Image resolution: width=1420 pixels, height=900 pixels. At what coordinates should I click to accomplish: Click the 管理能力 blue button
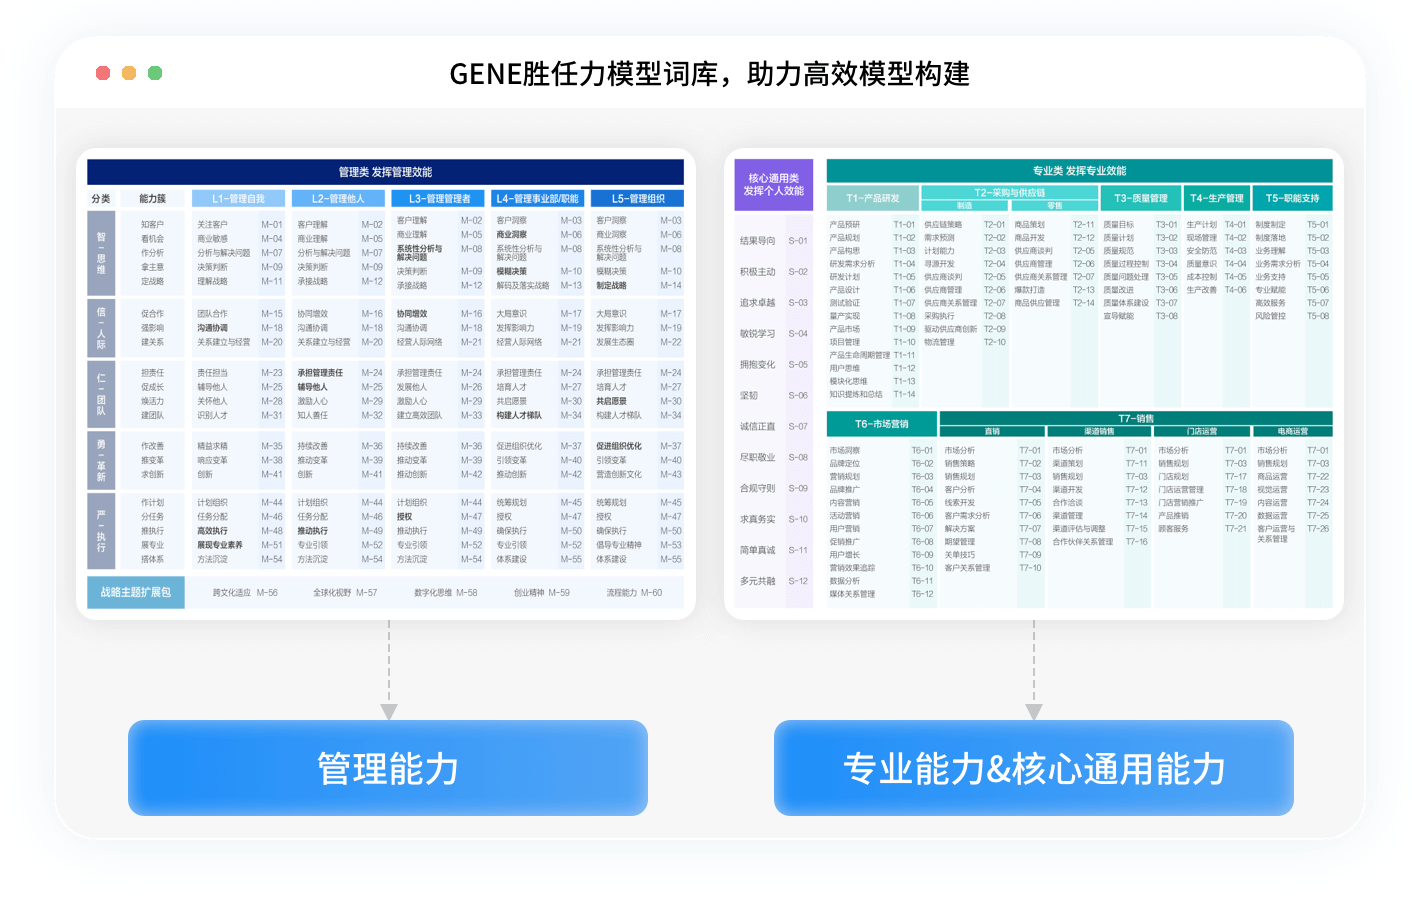point(388,768)
